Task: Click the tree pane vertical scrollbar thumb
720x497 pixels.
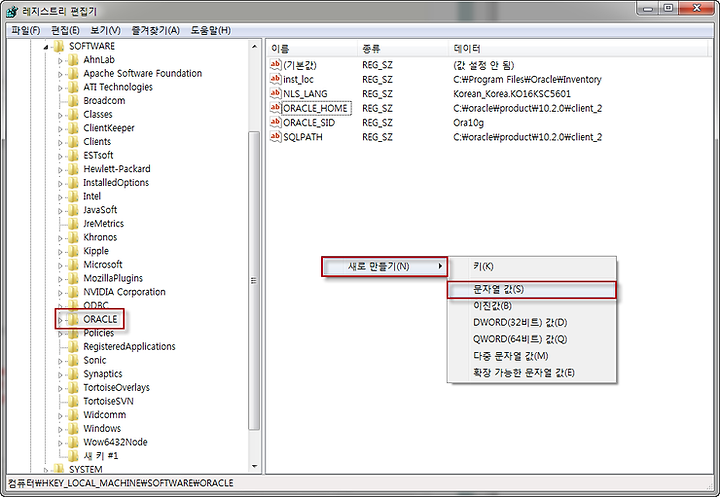Action: [254, 281]
